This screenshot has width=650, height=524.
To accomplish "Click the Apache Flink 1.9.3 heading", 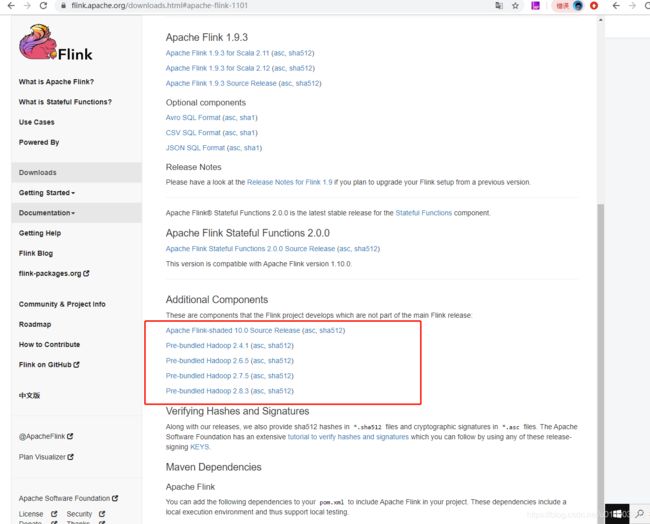I will pyautogui.click(x=207, y=37).
